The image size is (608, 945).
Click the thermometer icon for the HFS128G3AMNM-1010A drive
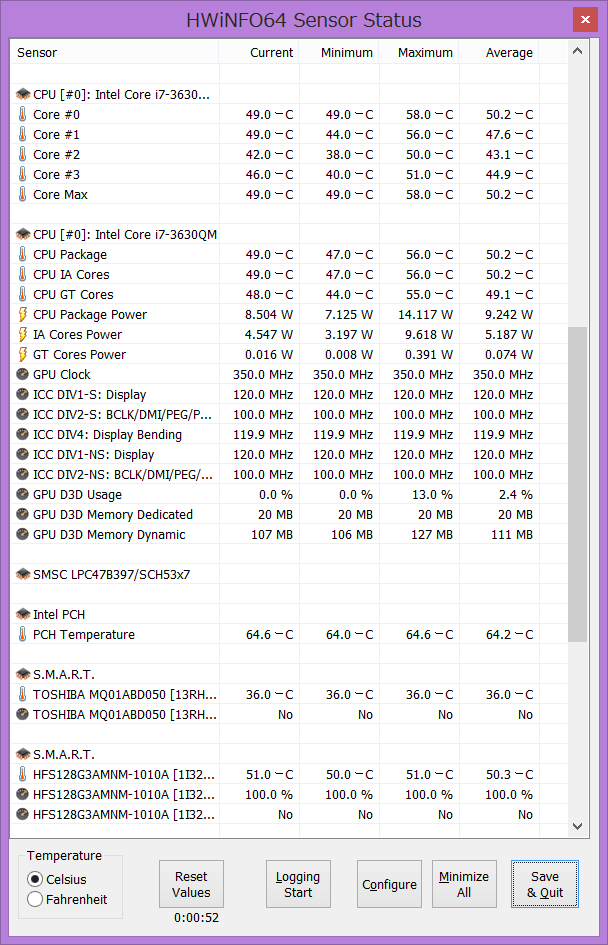coord(22,774)
